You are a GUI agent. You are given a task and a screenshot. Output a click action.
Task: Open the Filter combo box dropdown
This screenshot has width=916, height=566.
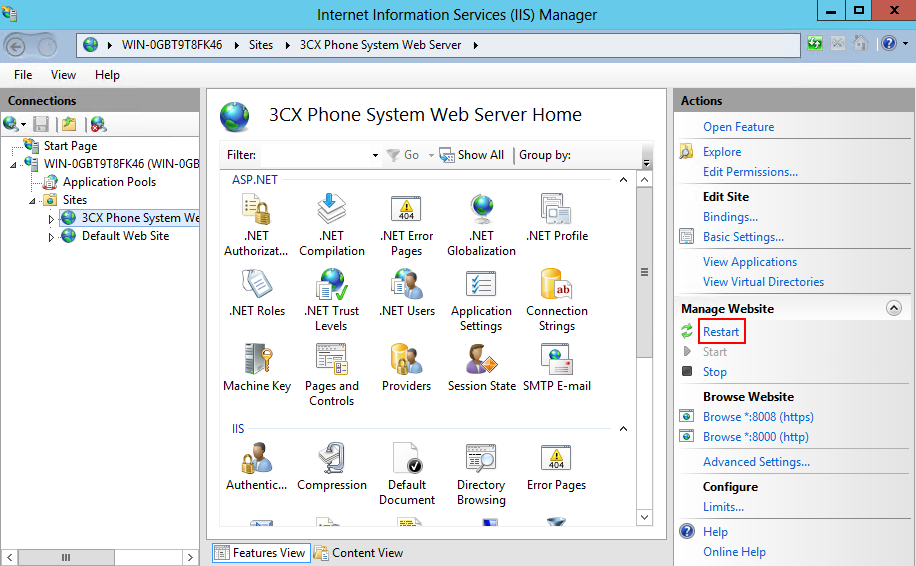pos(375,155)
